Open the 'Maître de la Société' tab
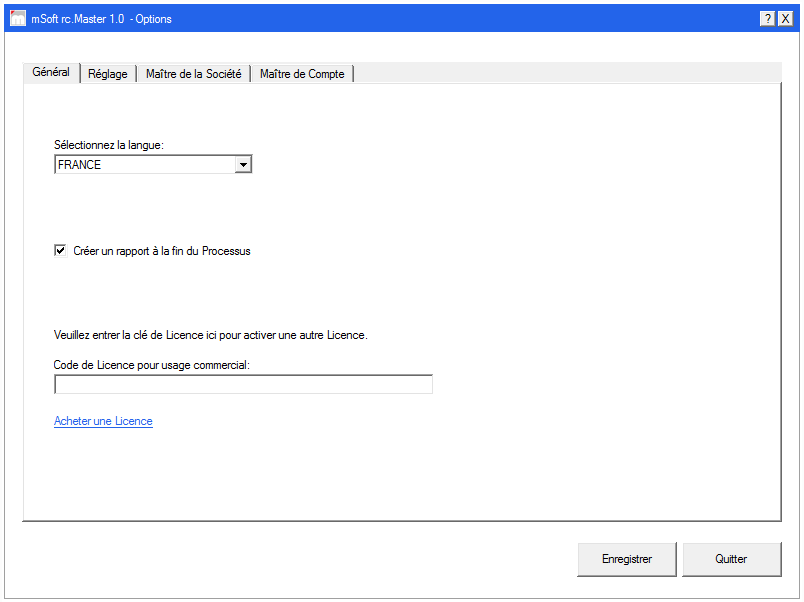 coord(193,73)
